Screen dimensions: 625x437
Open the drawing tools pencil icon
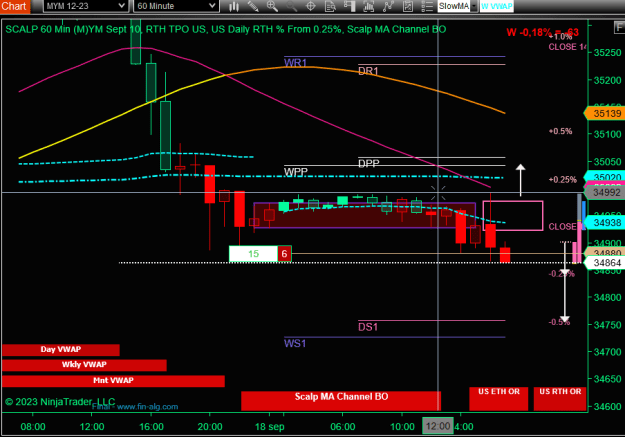pyautogui.click(x=253, y=6)
